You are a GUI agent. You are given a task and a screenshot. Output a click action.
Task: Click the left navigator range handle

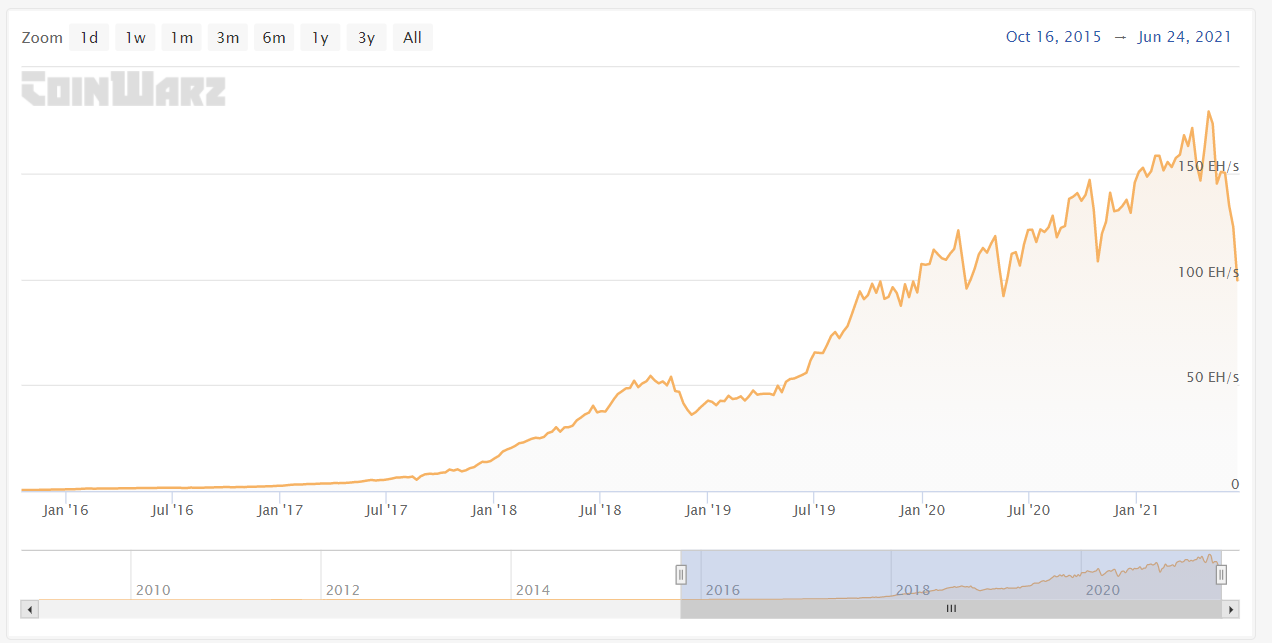(681, 574)
